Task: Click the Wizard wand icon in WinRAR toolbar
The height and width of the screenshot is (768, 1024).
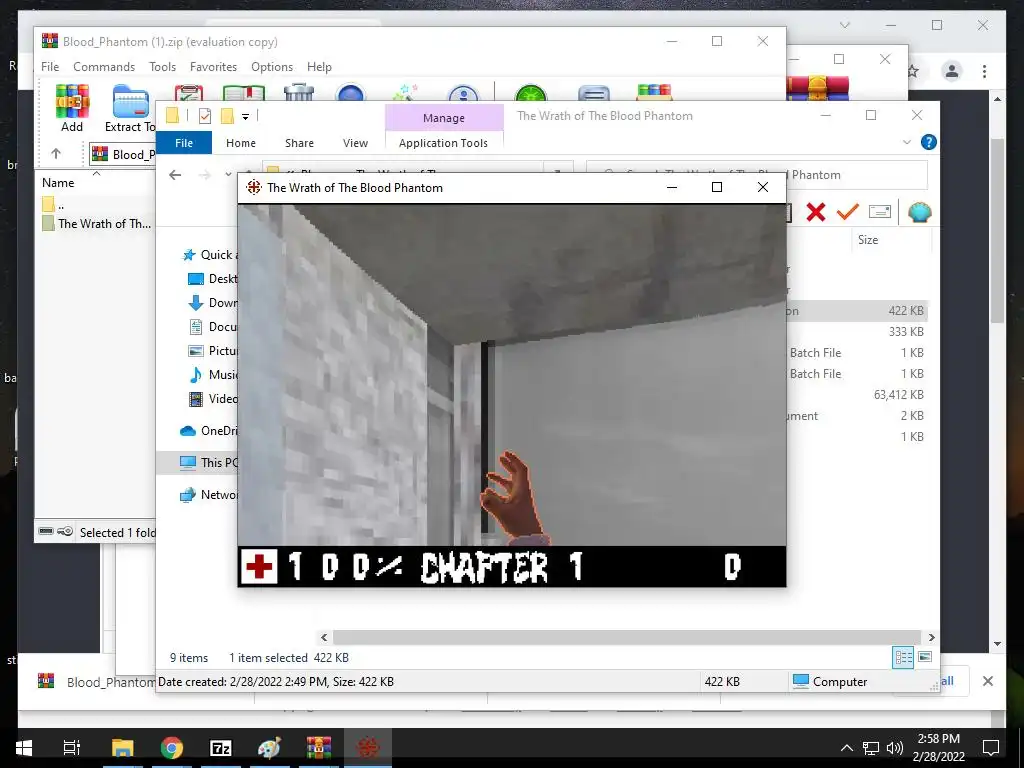Action: point(406,92)
